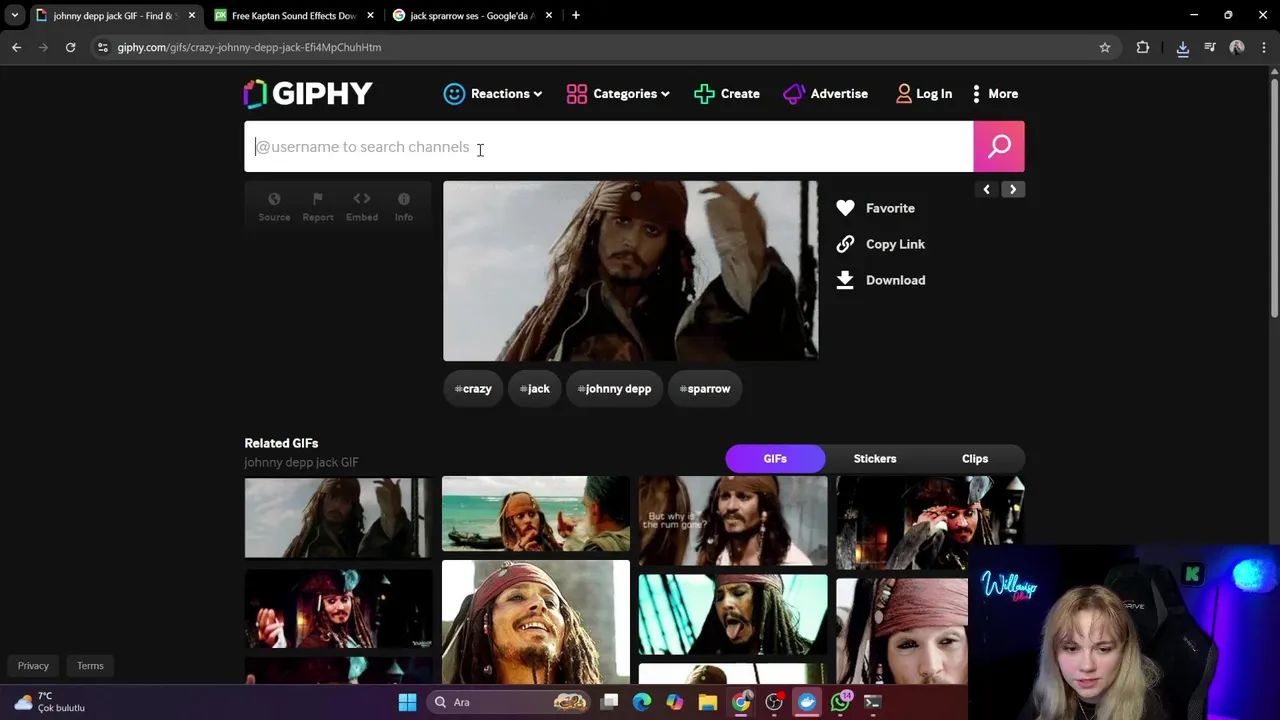The width and height of the screenshot is (1280, 720).
Task: Expand the Reactions dropdown
Action: click(x=493, y=94)
